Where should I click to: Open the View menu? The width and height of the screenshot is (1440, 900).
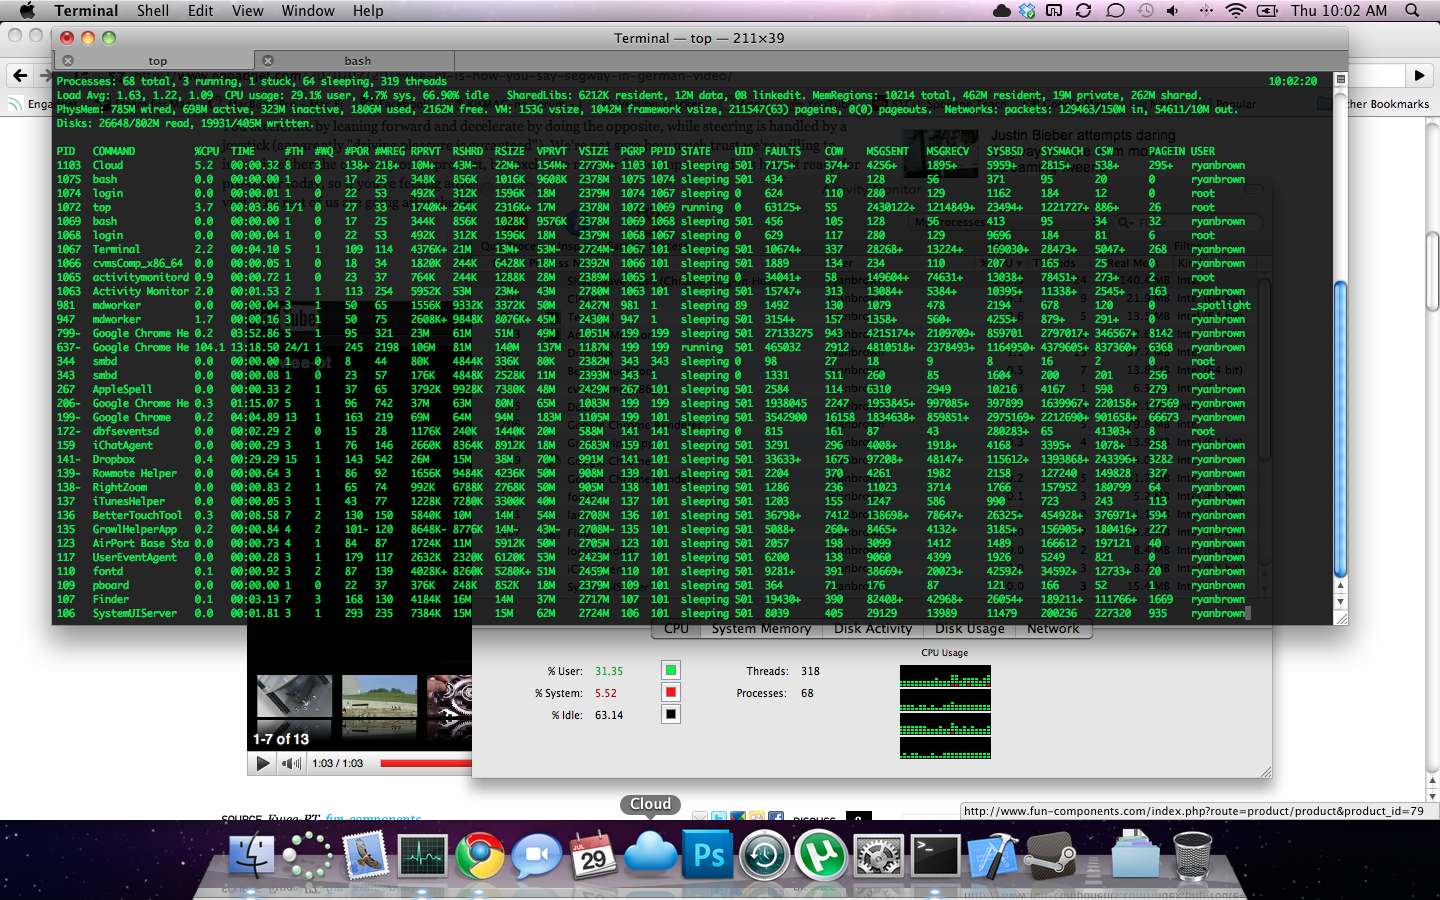pos(248,10)
